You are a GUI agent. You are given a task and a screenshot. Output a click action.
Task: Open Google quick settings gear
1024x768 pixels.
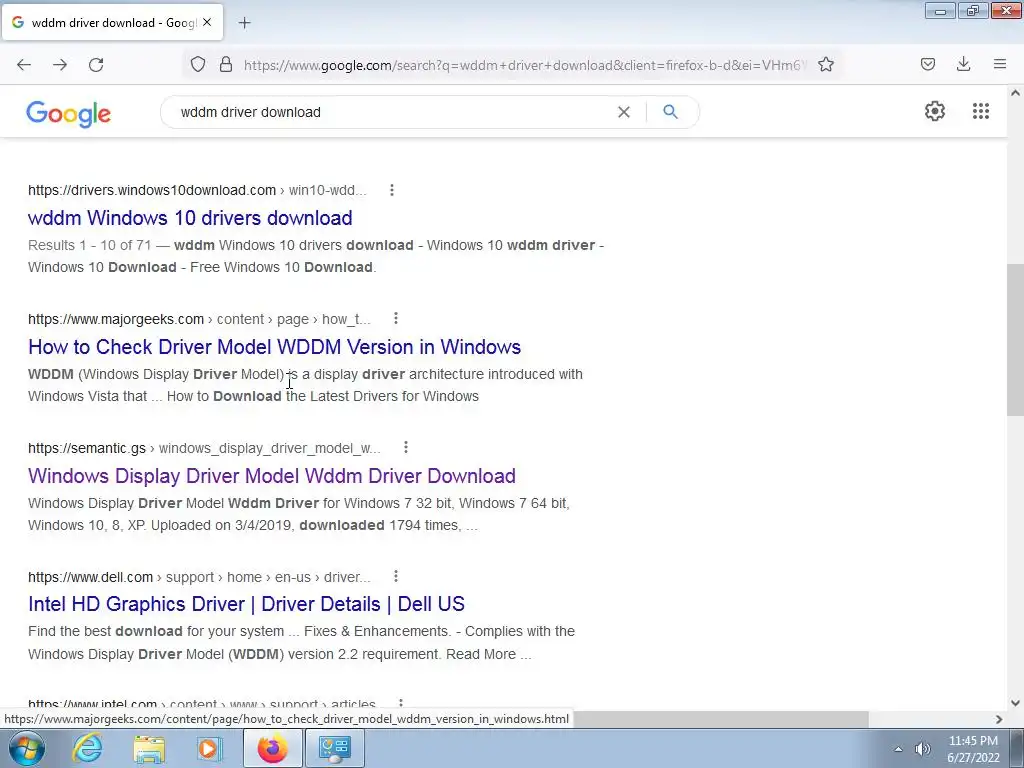(935, 111)
